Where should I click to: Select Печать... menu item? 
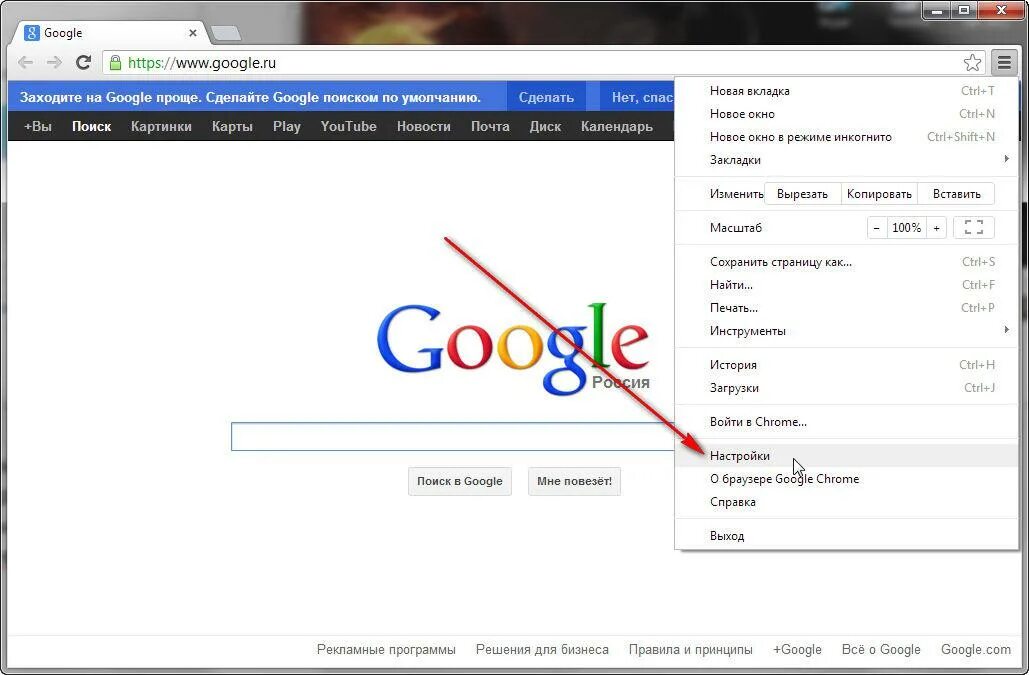[x=847, y=308]
